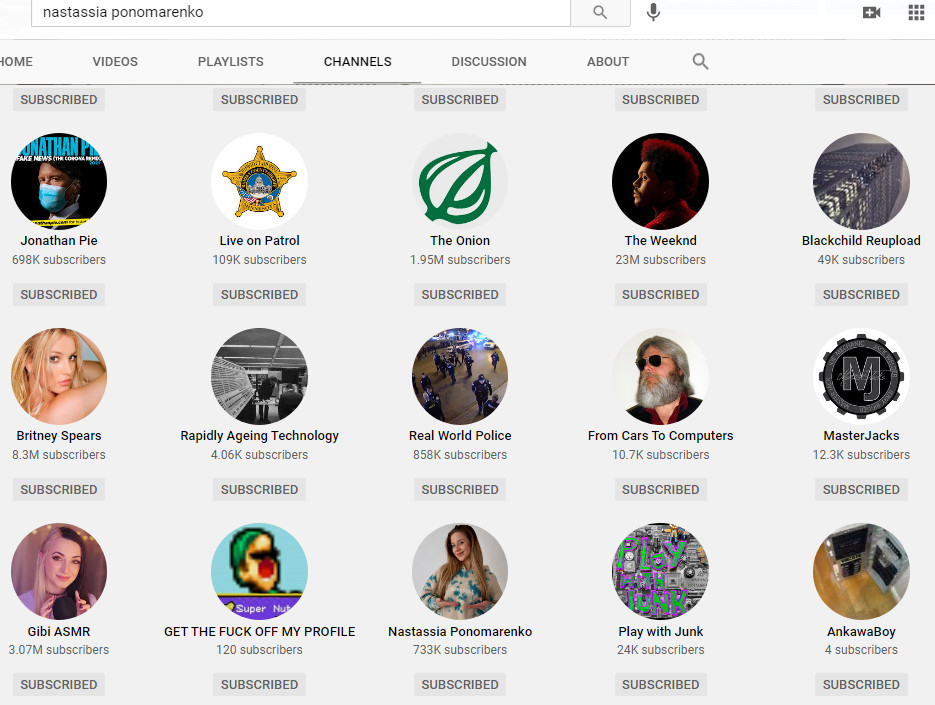Click From Cars To Computers channel name

click(x=661, y=435)
